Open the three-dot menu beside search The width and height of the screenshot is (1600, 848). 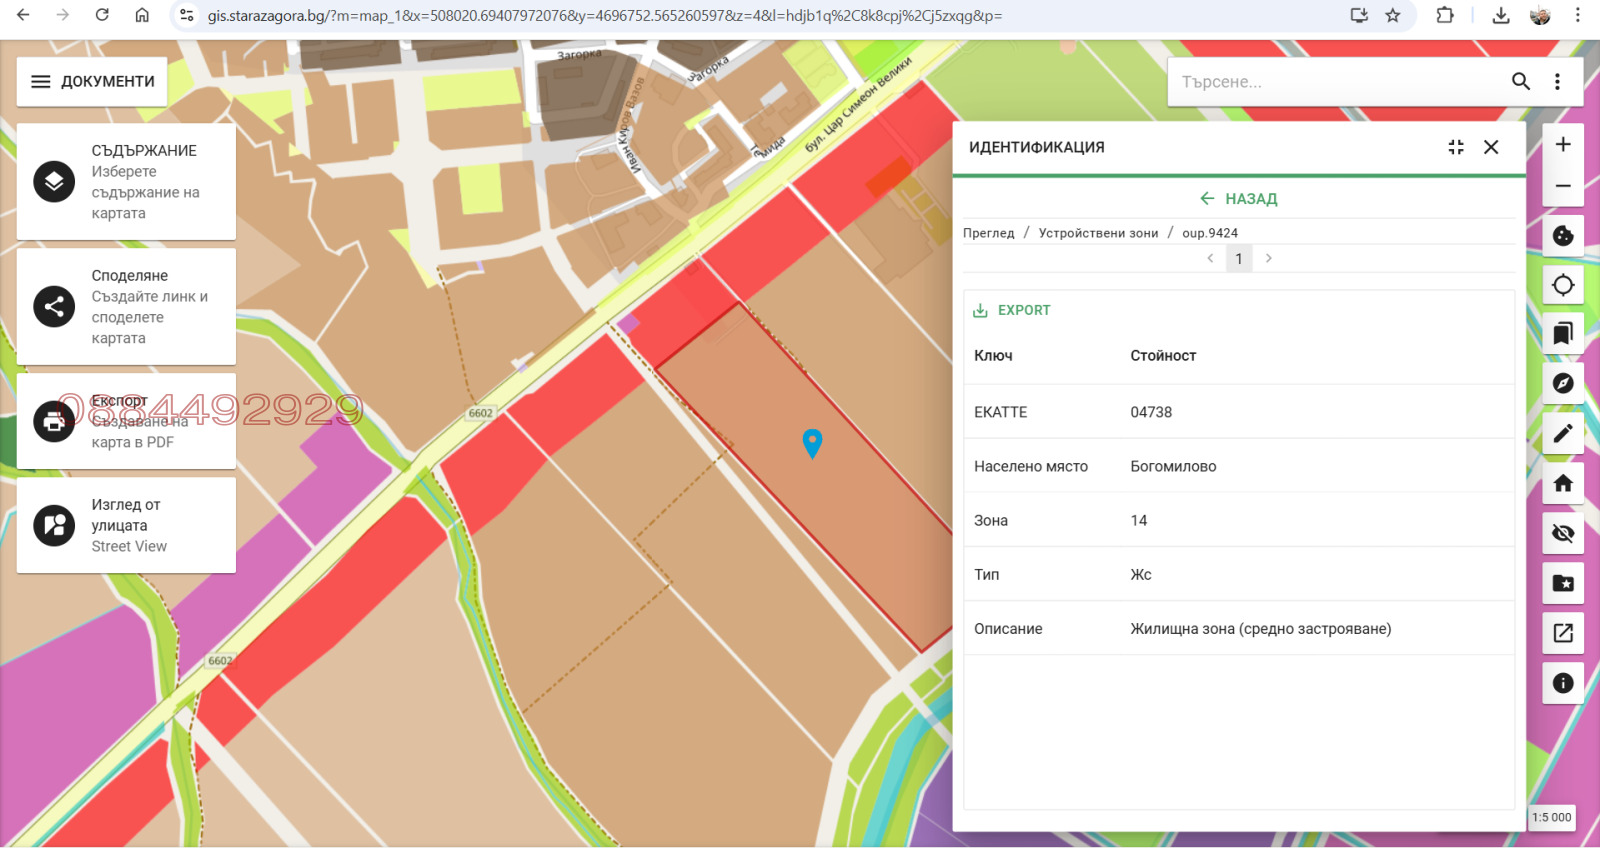(1557, 82)
